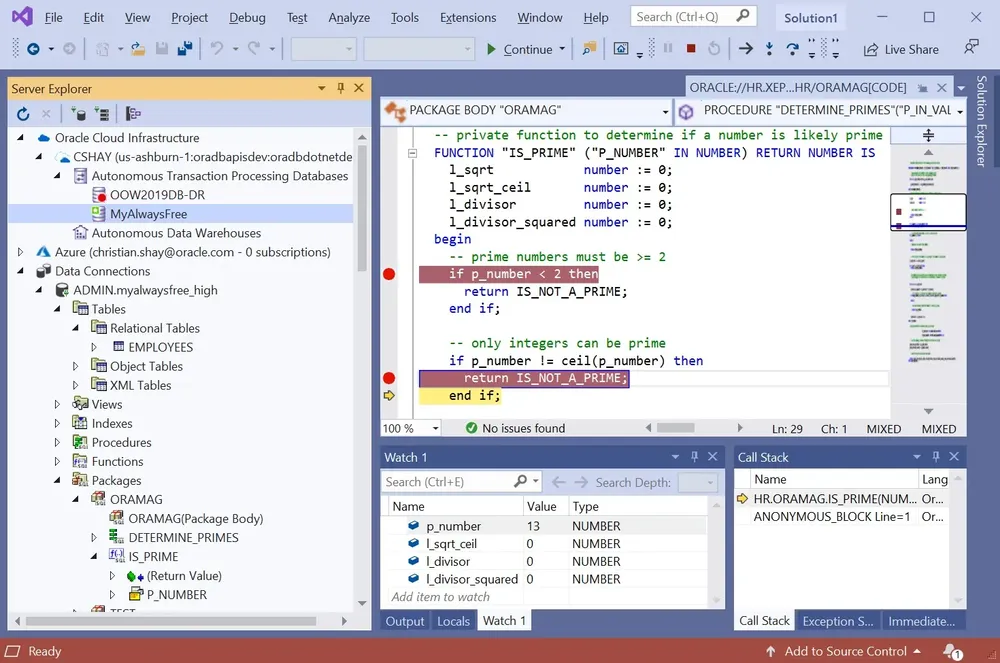Expand the EMPLOYEES table node
Screen dimensions: 1000x663
pos(94,347)
